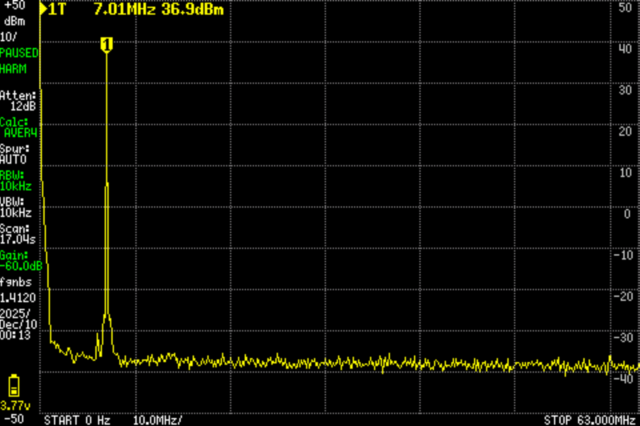640x426 pixels.
Task: Open the Scan 17.04s sweep time setting
Action: point(18,234)
